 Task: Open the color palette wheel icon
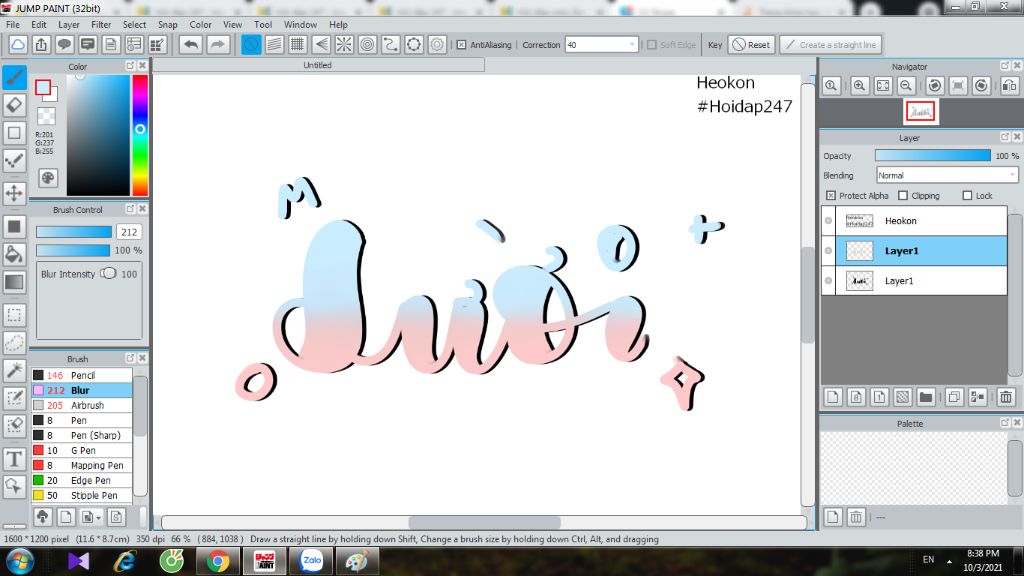pos(48,178)
